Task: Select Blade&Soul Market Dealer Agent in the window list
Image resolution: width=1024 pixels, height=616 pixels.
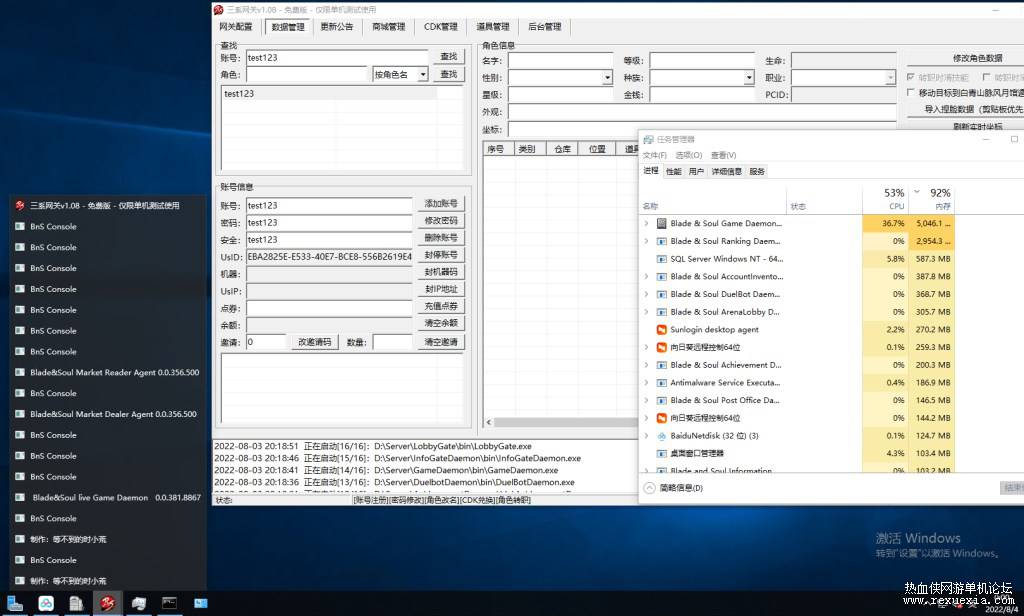Action: coord(107,414)
